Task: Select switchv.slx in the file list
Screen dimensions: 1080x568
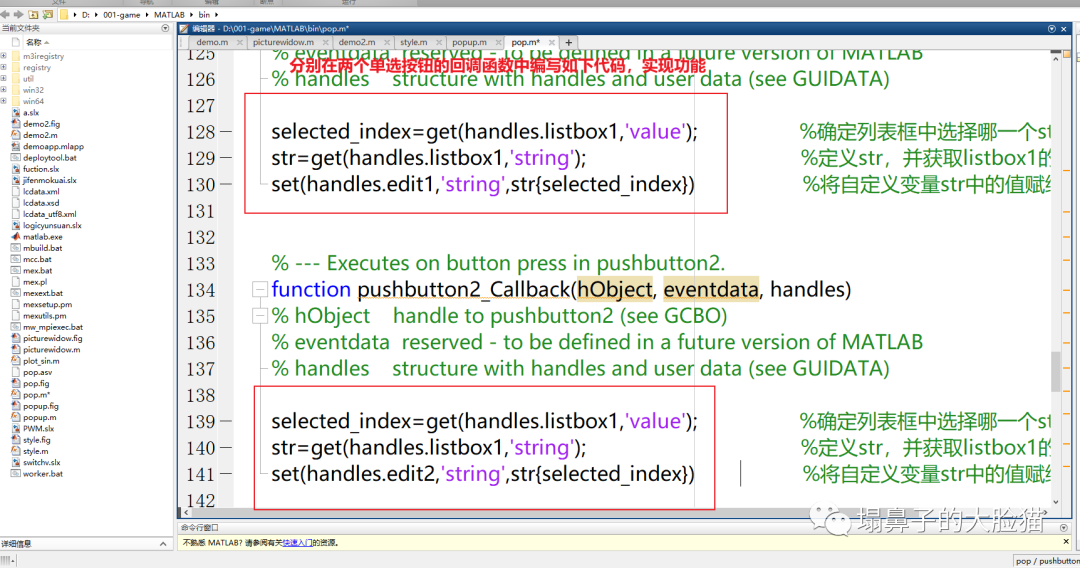Action: coord(41,463)
